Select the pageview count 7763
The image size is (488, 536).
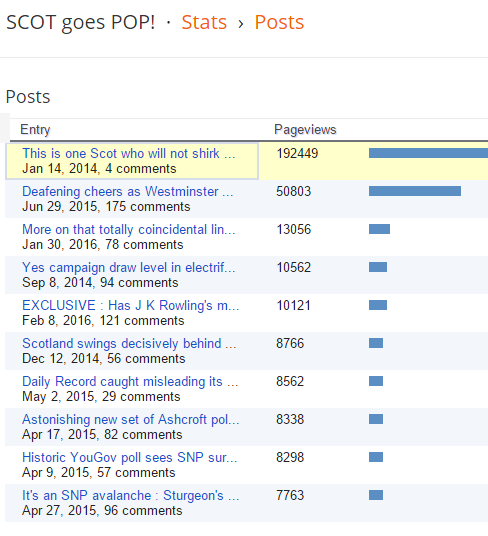click(290, 495)
